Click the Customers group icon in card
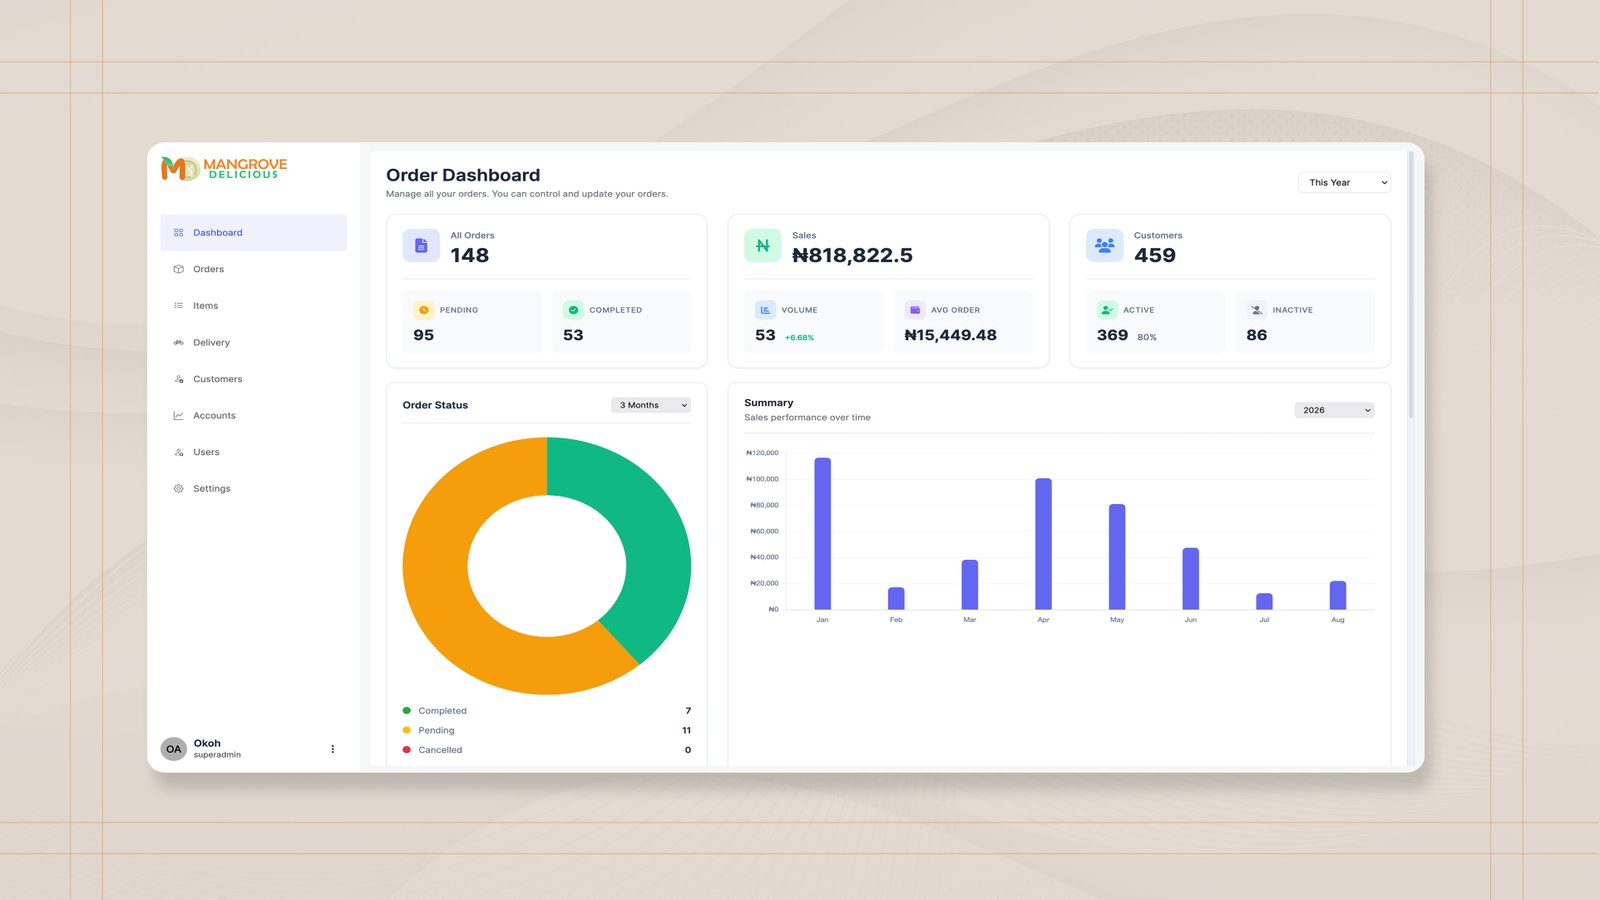The image size is (1600, 900). [x=1105, y=246]
